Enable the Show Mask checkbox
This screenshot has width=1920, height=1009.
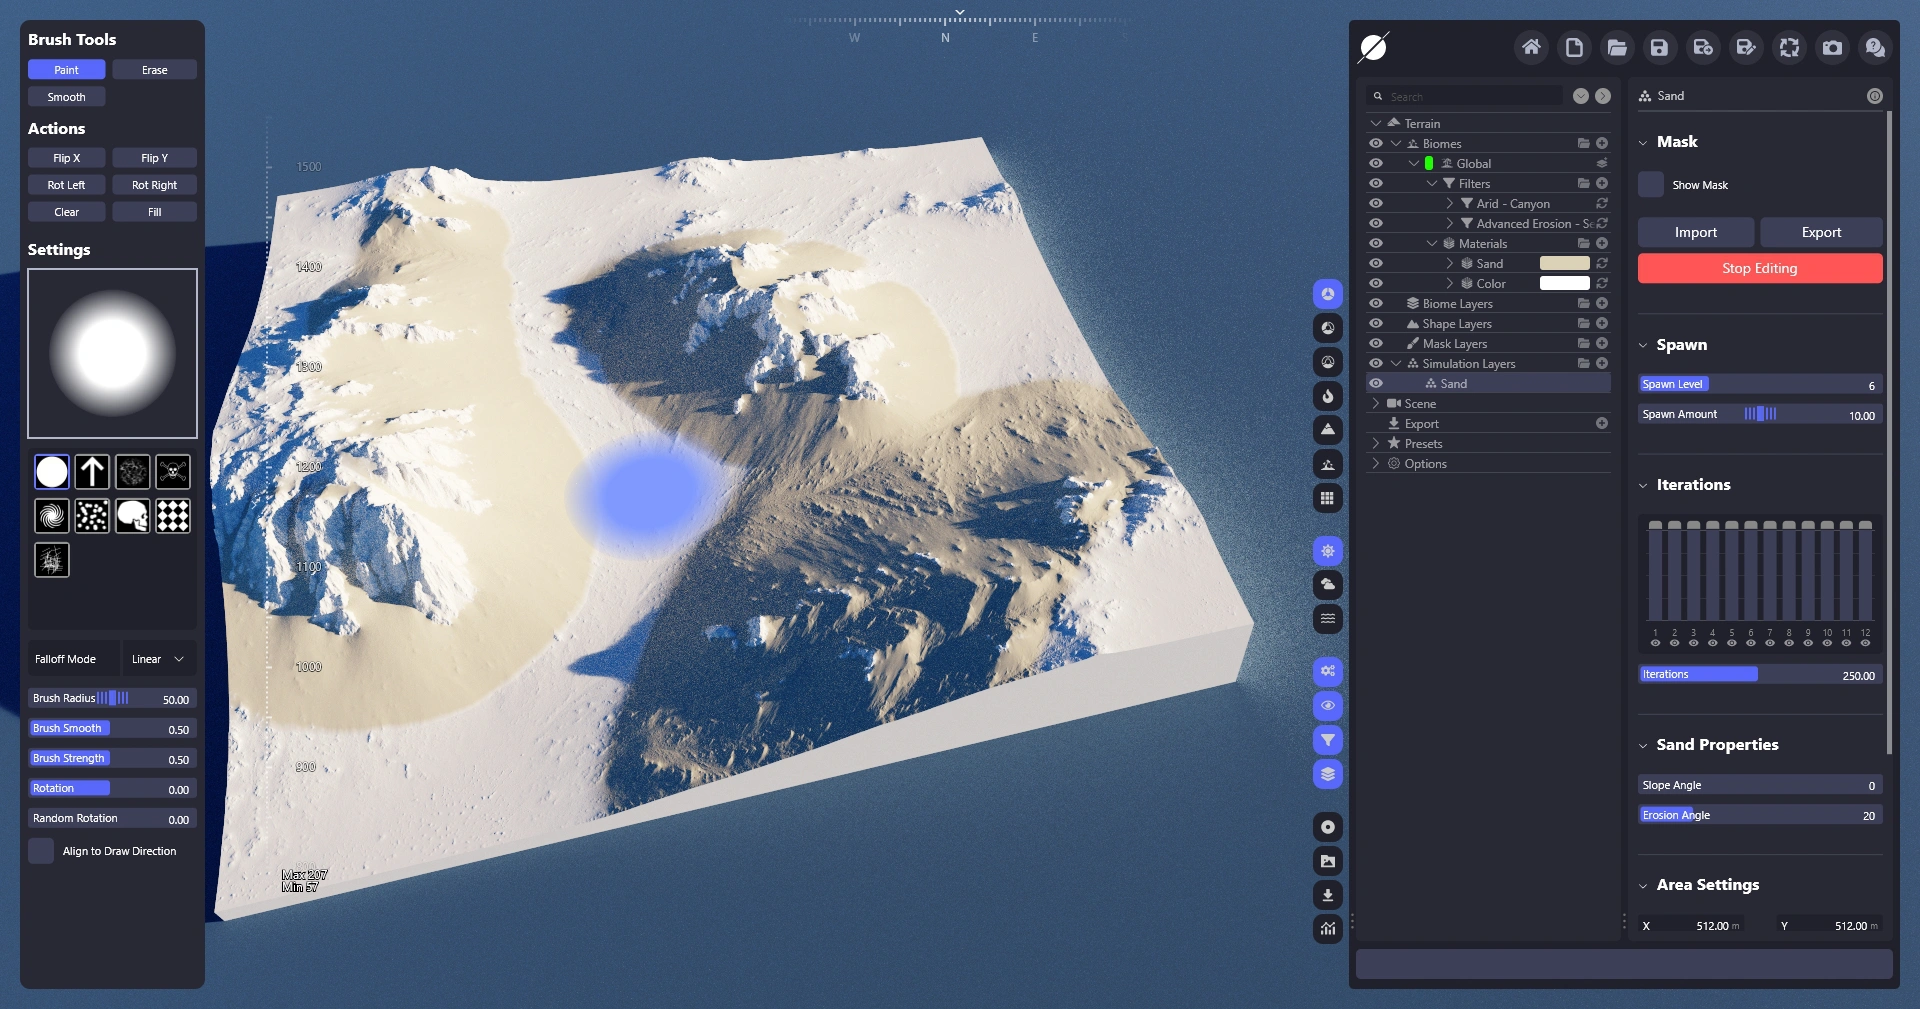click(1651, 185)
